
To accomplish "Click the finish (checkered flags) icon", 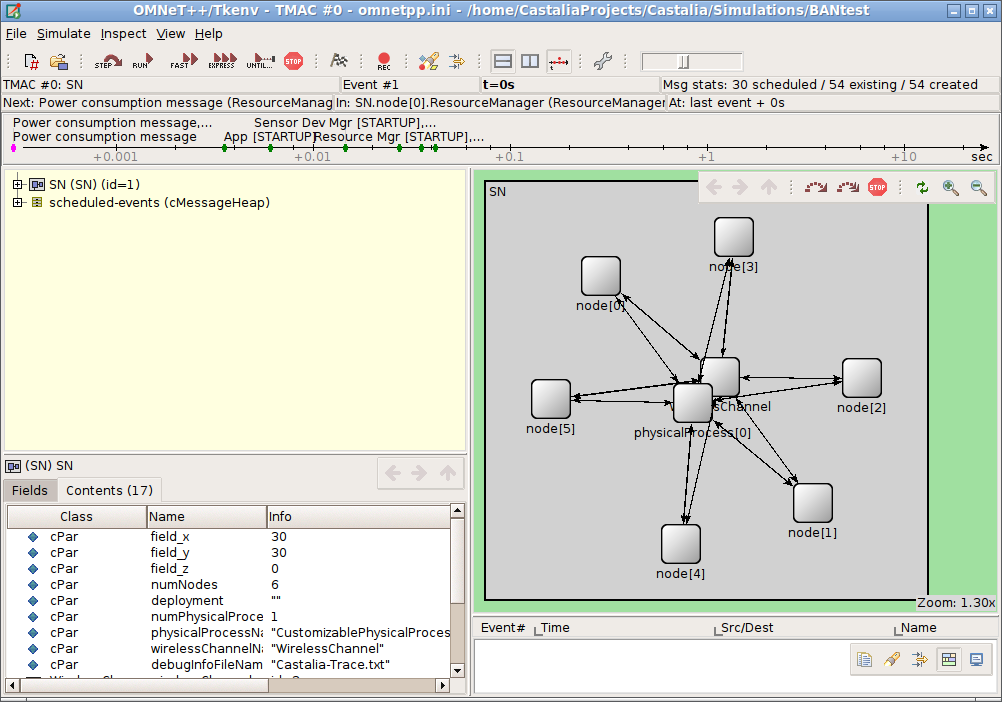I will coord(339,61).
